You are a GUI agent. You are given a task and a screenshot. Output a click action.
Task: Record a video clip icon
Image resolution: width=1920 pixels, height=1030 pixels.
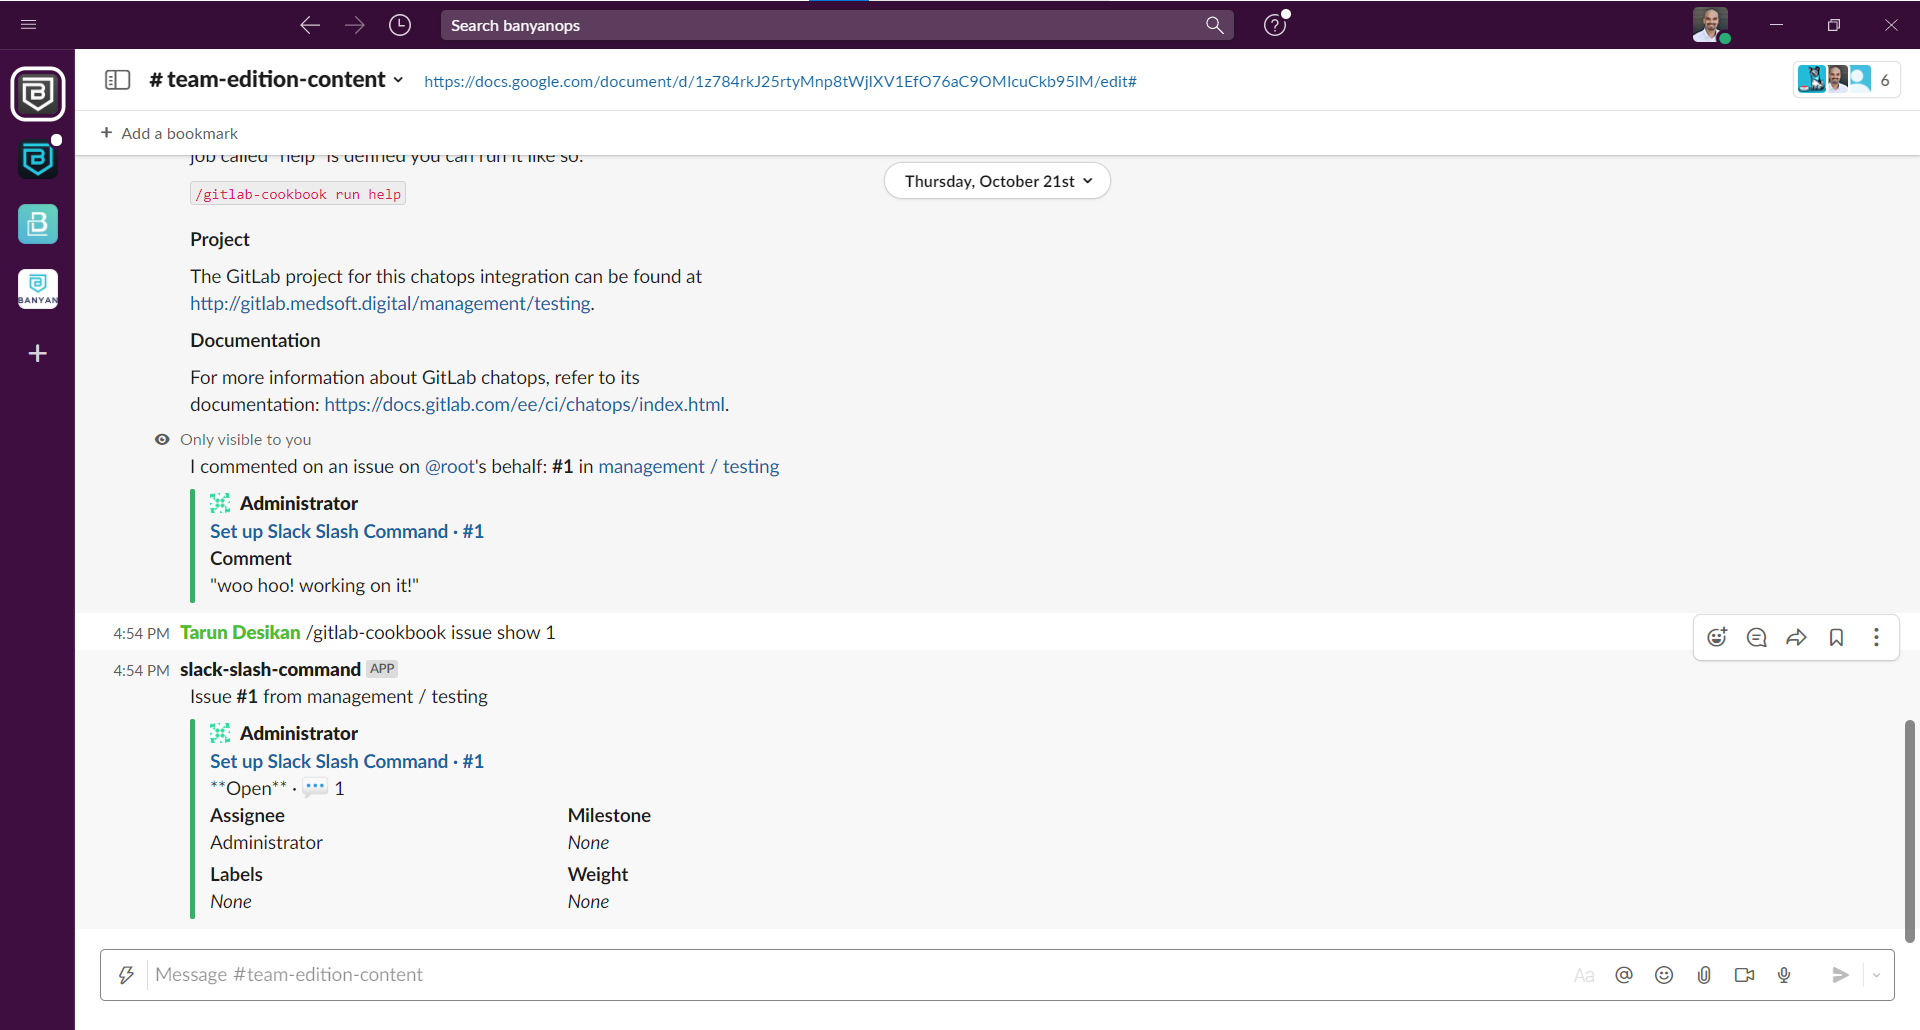[x=1744, y=975]
